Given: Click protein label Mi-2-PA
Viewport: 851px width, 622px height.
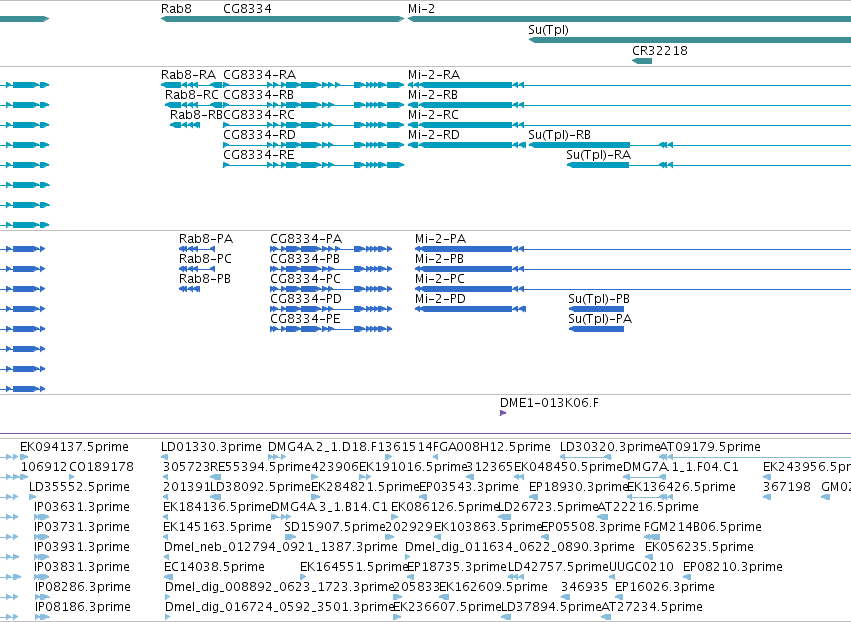Looking at the screenshot, I should [441, 239].
